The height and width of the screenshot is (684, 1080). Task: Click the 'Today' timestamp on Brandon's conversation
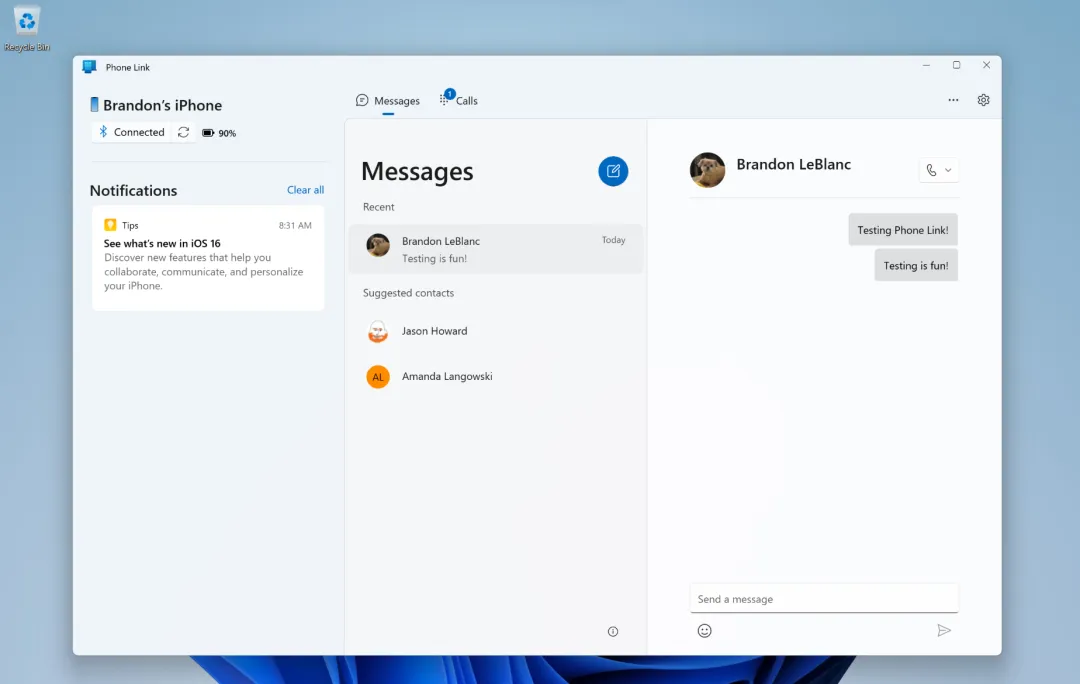click(614, 240)
